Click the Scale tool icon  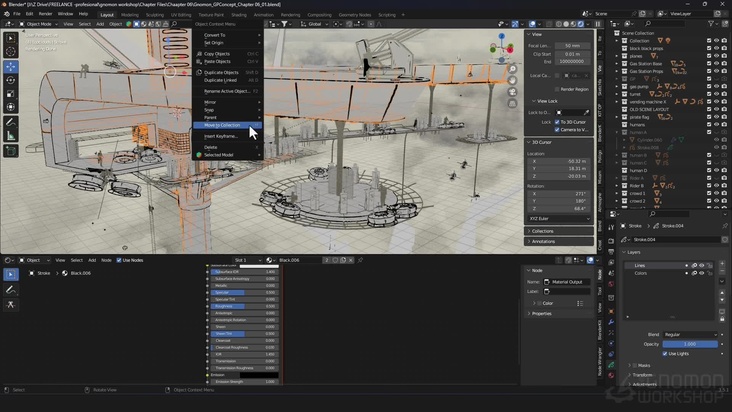[11, 94]
